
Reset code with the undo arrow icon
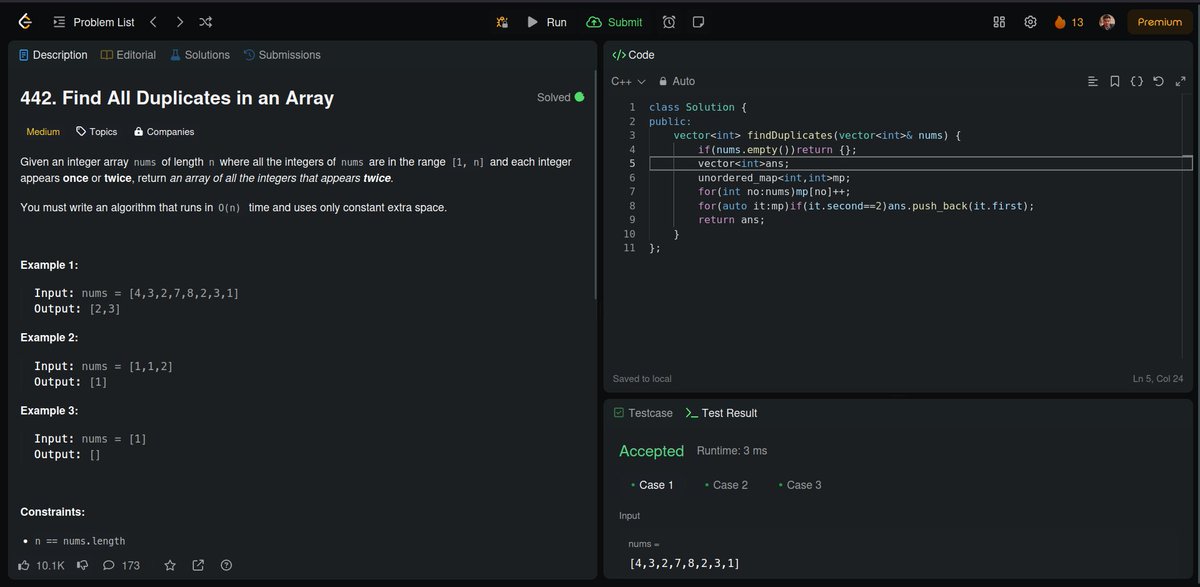pos(1158,81)
